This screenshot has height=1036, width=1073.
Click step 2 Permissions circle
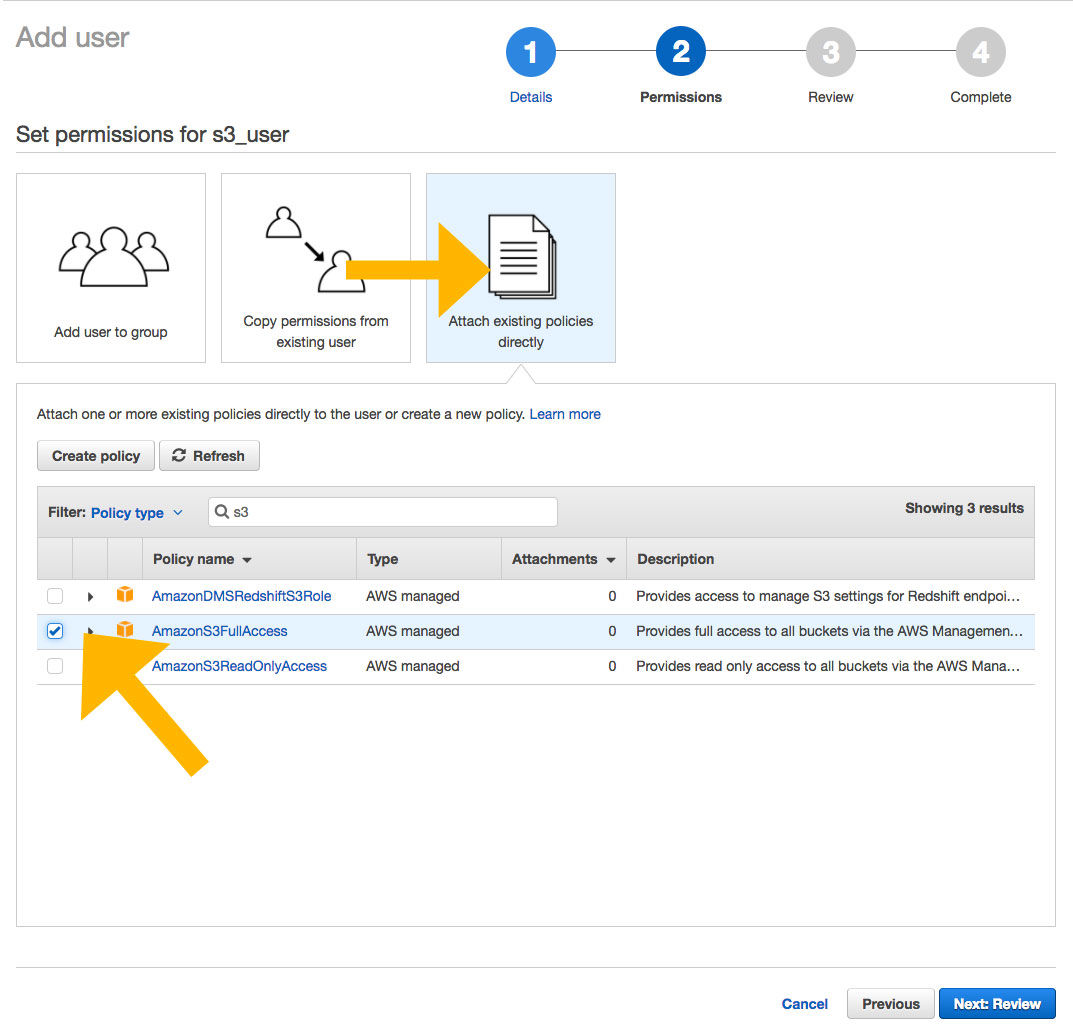680,51
